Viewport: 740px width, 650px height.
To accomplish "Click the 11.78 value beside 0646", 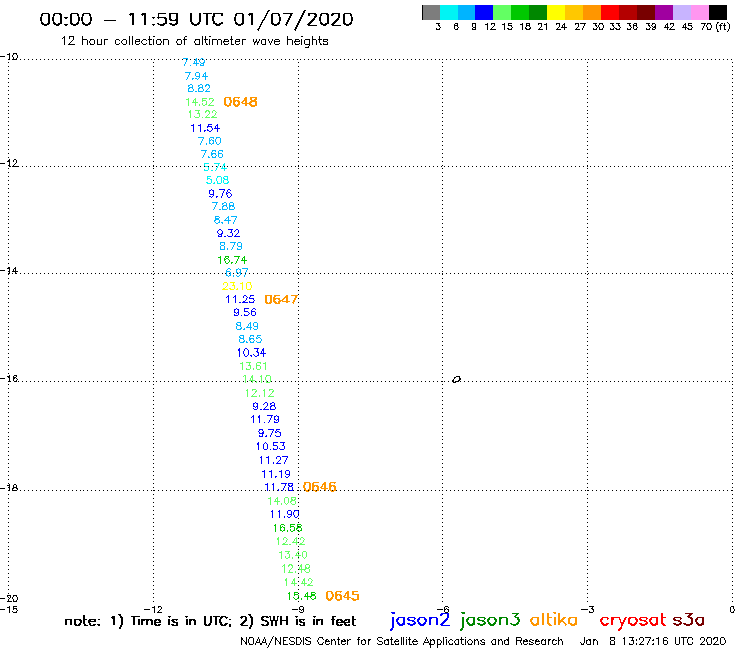I will 279,487.
